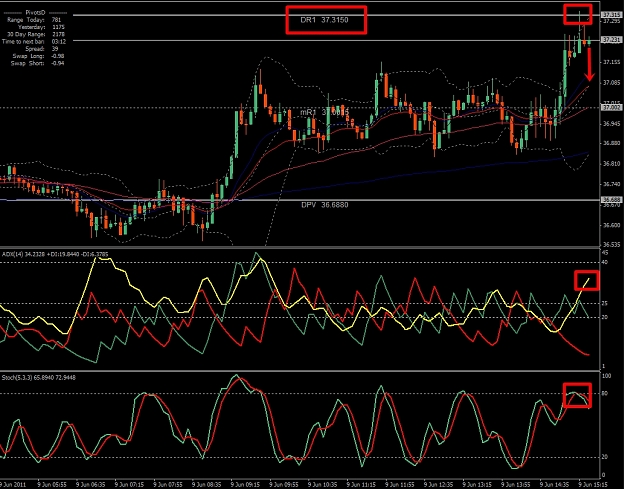
Task: Click the '9 Jun 2011' time axis label
Action: 13,485
